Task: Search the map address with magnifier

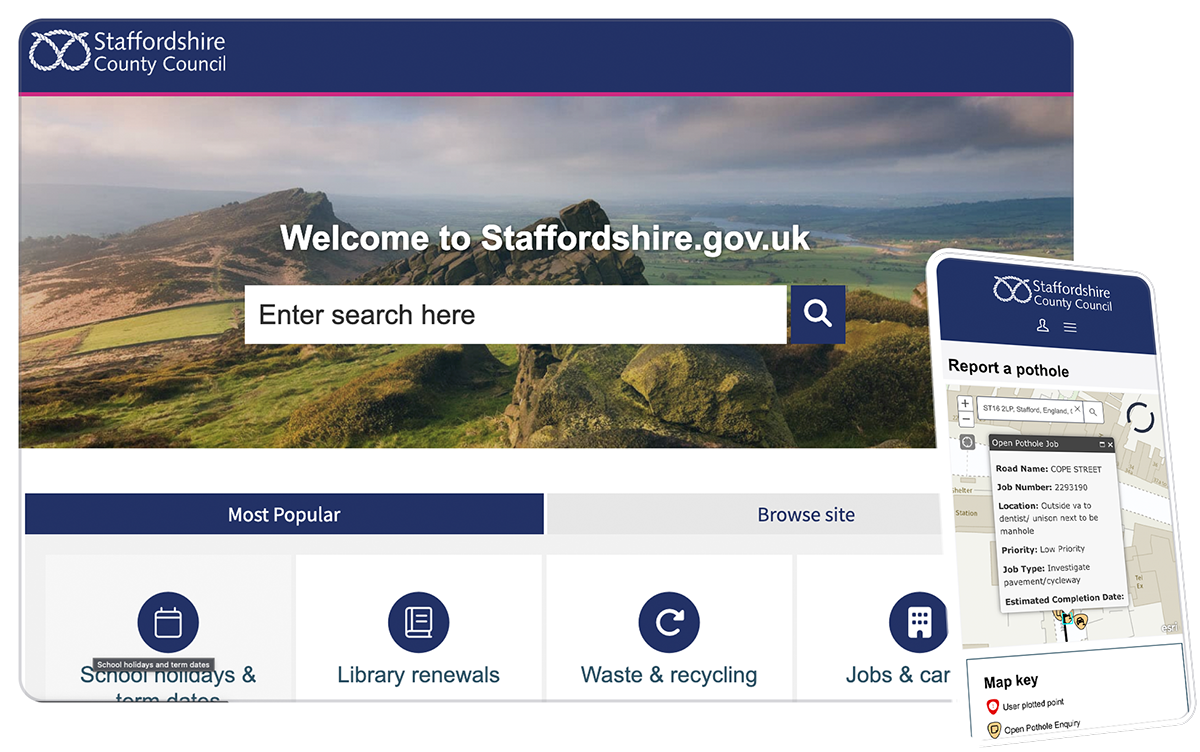Action: click(1094, 411)
